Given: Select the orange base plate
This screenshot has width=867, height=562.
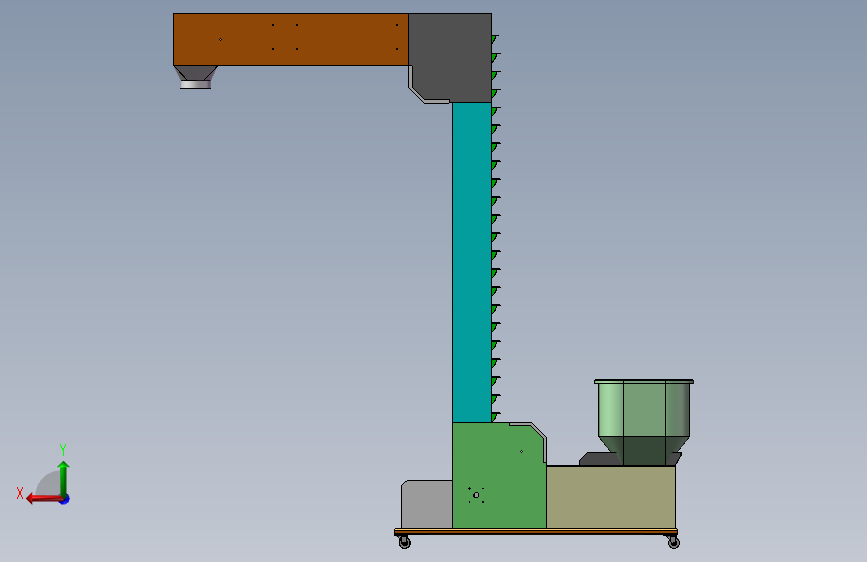Looking at the screenshot, I should coord(536,532).
